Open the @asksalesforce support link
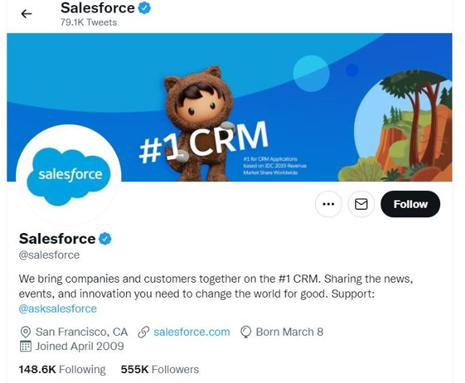 point(58,309)
